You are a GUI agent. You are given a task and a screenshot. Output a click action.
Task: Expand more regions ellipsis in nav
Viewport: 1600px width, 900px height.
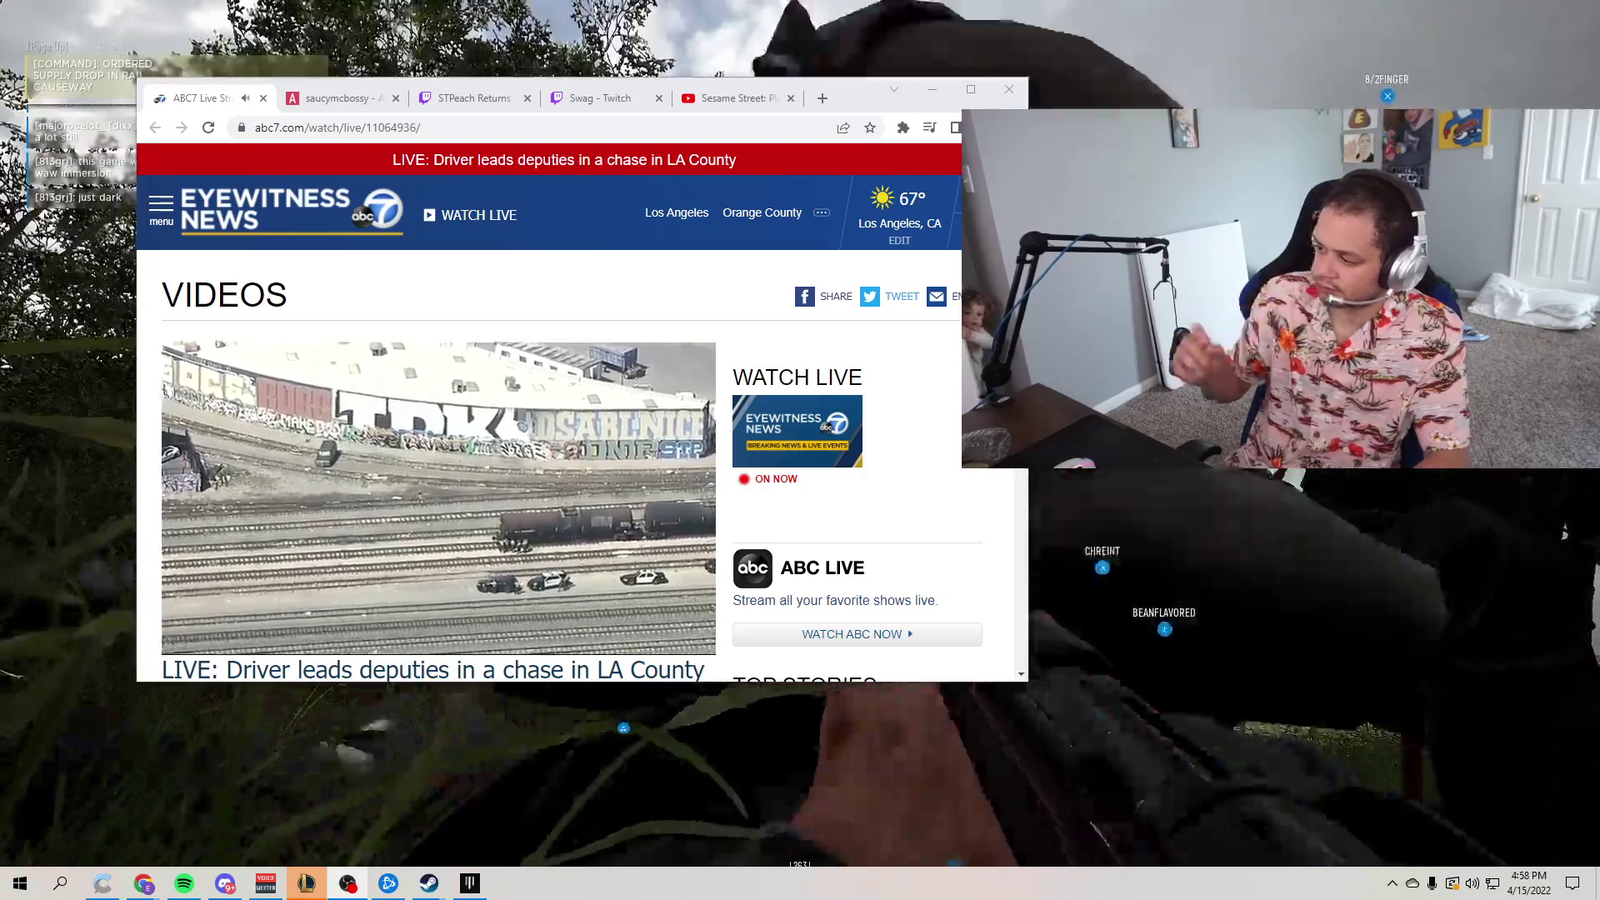[821, 213]
